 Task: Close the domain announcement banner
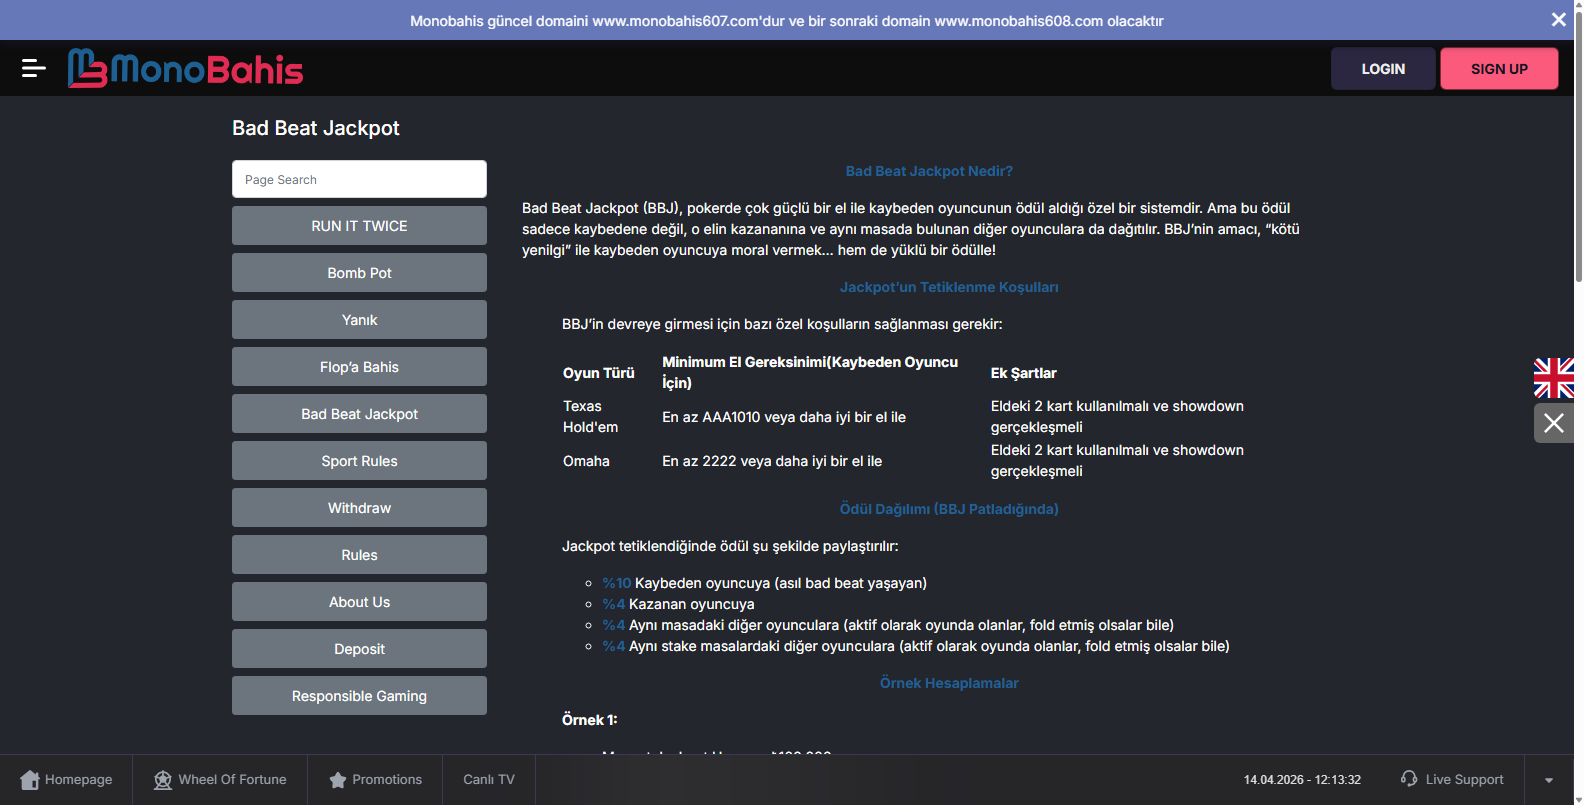click(x=1558, y=20)
